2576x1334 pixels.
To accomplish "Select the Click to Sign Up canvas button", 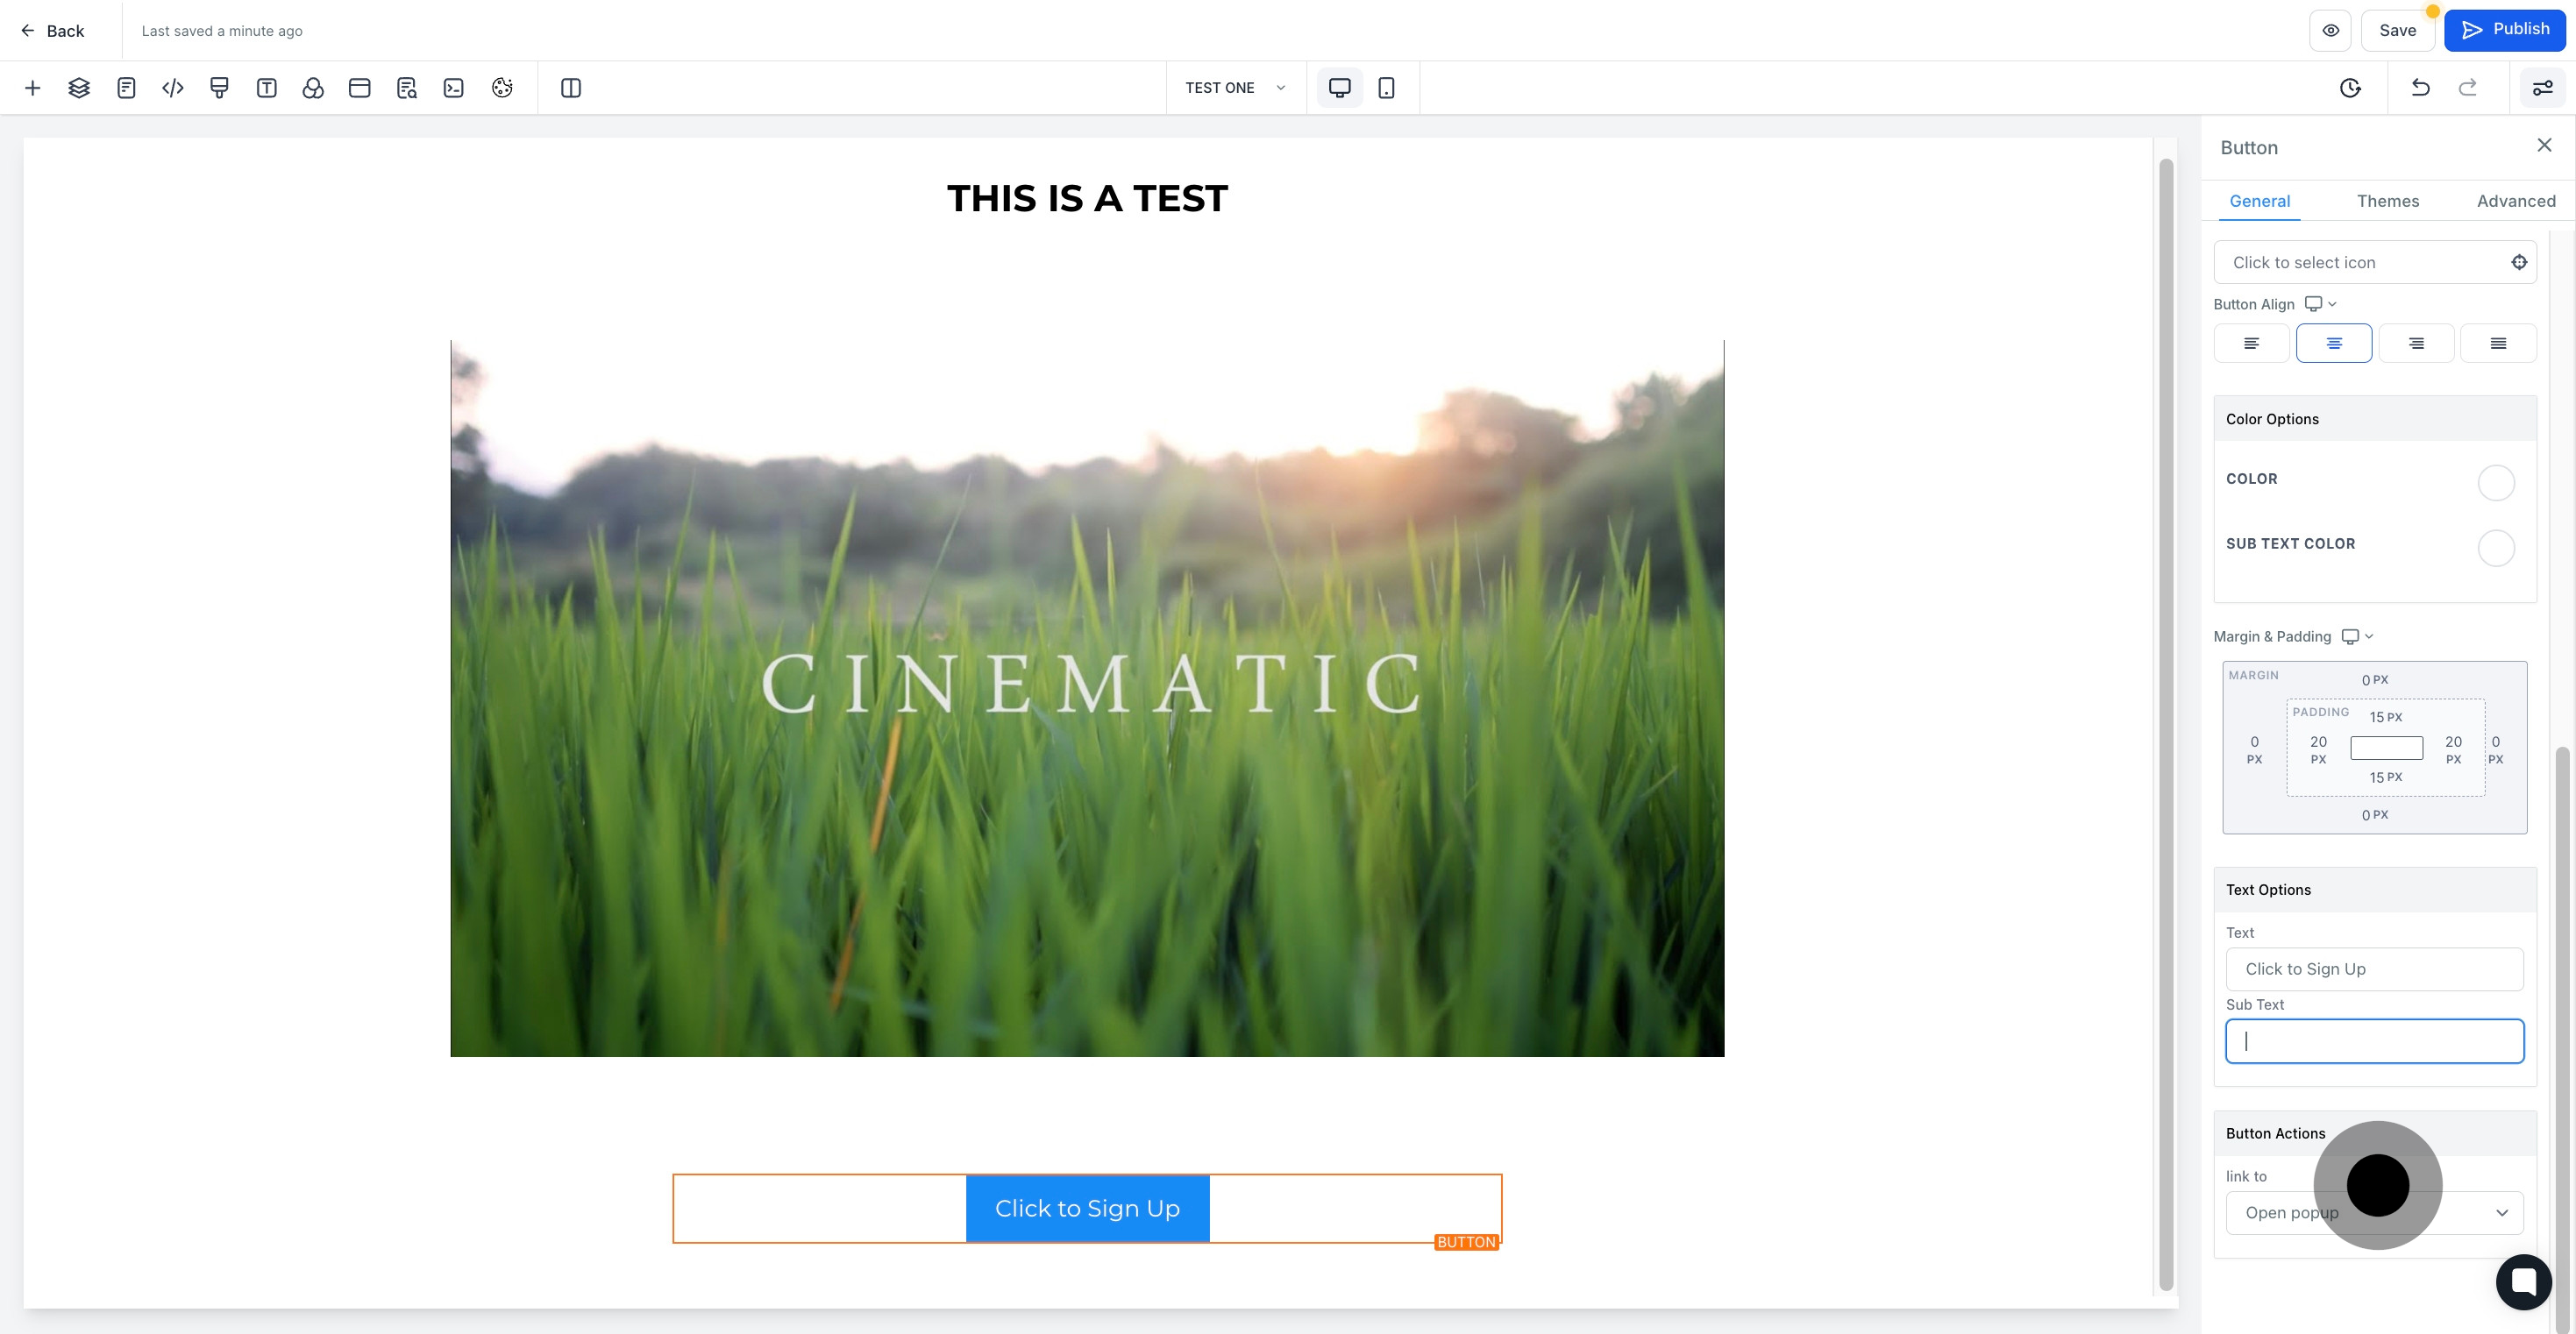I will pos(1087,1208).
